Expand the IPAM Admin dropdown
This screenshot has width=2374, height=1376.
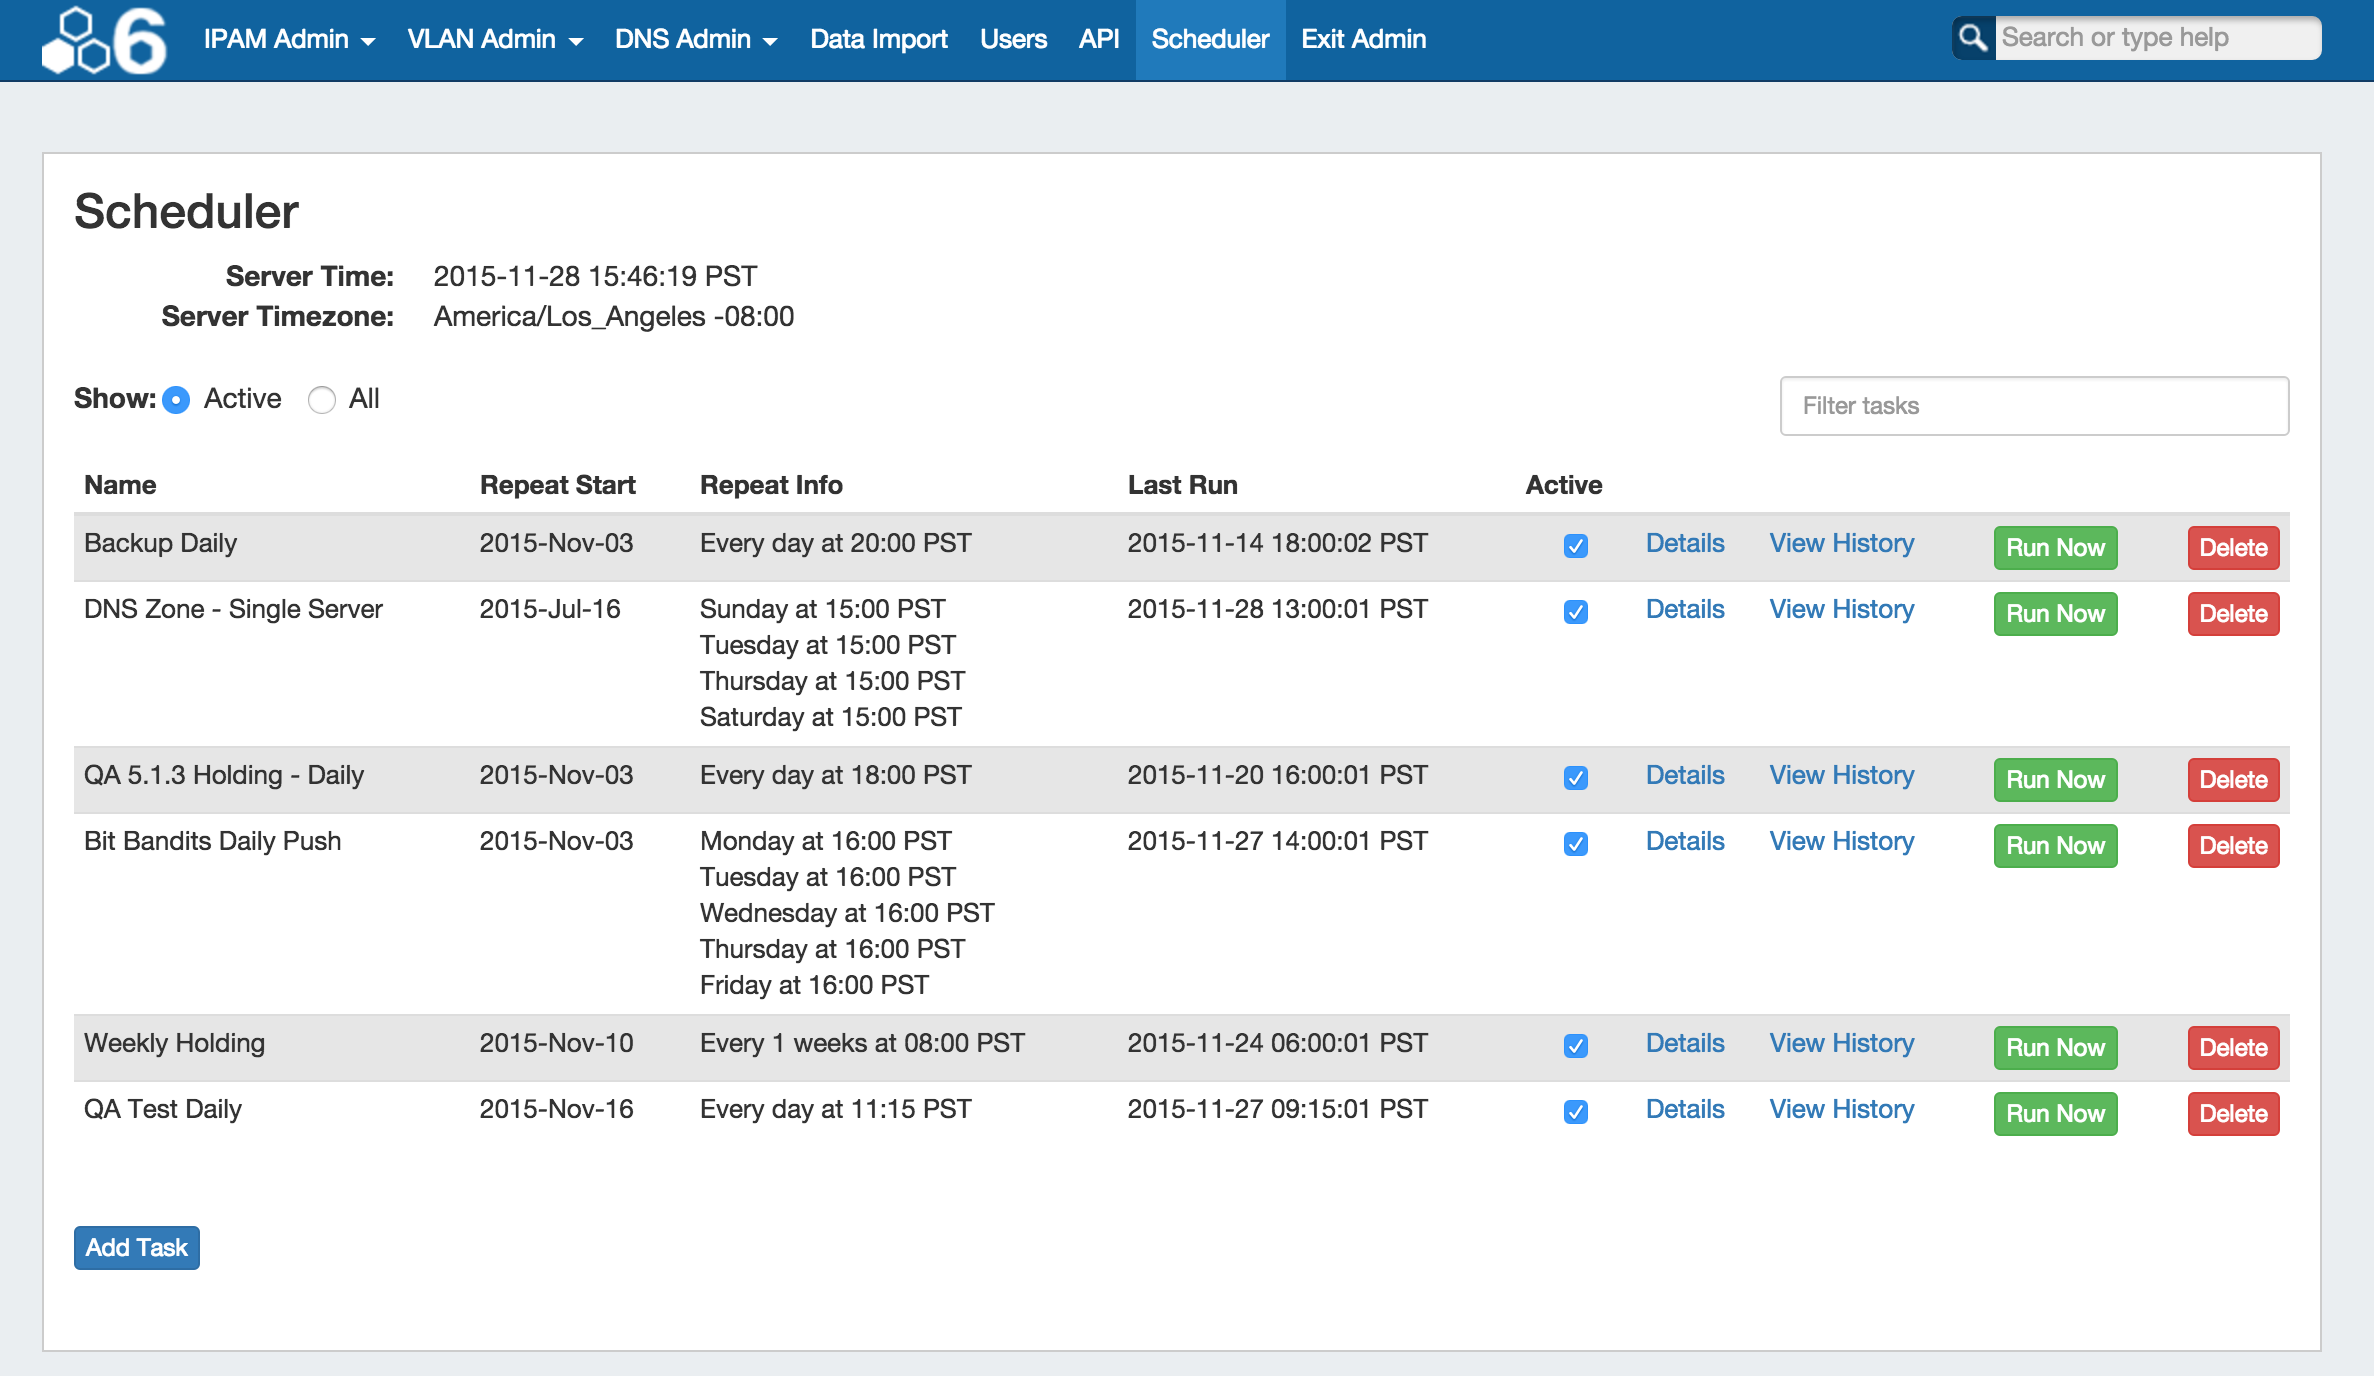[288, 39]
